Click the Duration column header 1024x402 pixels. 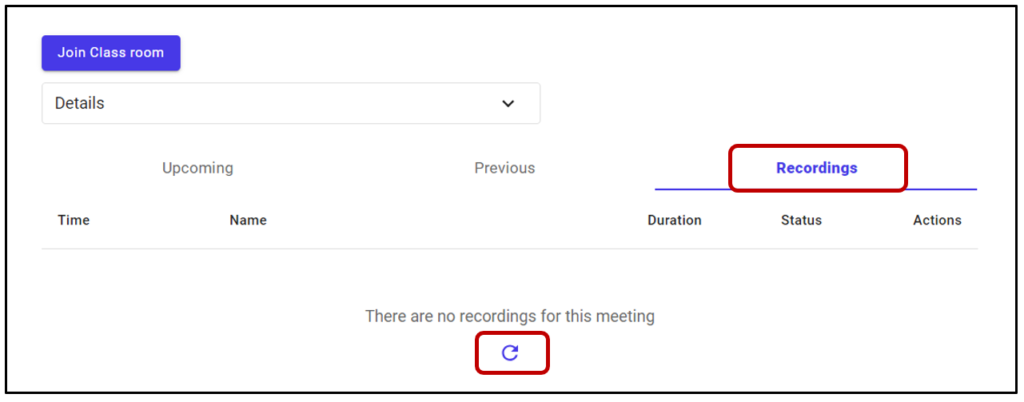pos(674,220)
